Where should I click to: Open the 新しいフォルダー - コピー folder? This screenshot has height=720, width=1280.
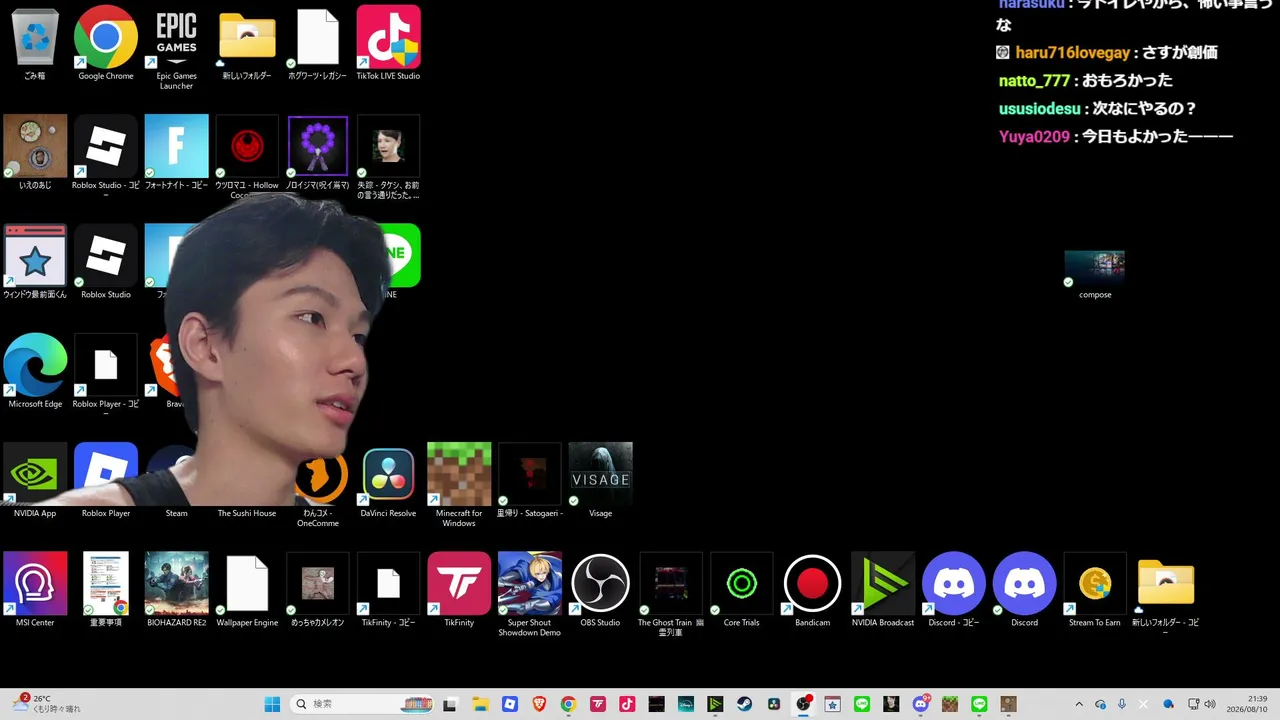tap(1166, 594)
